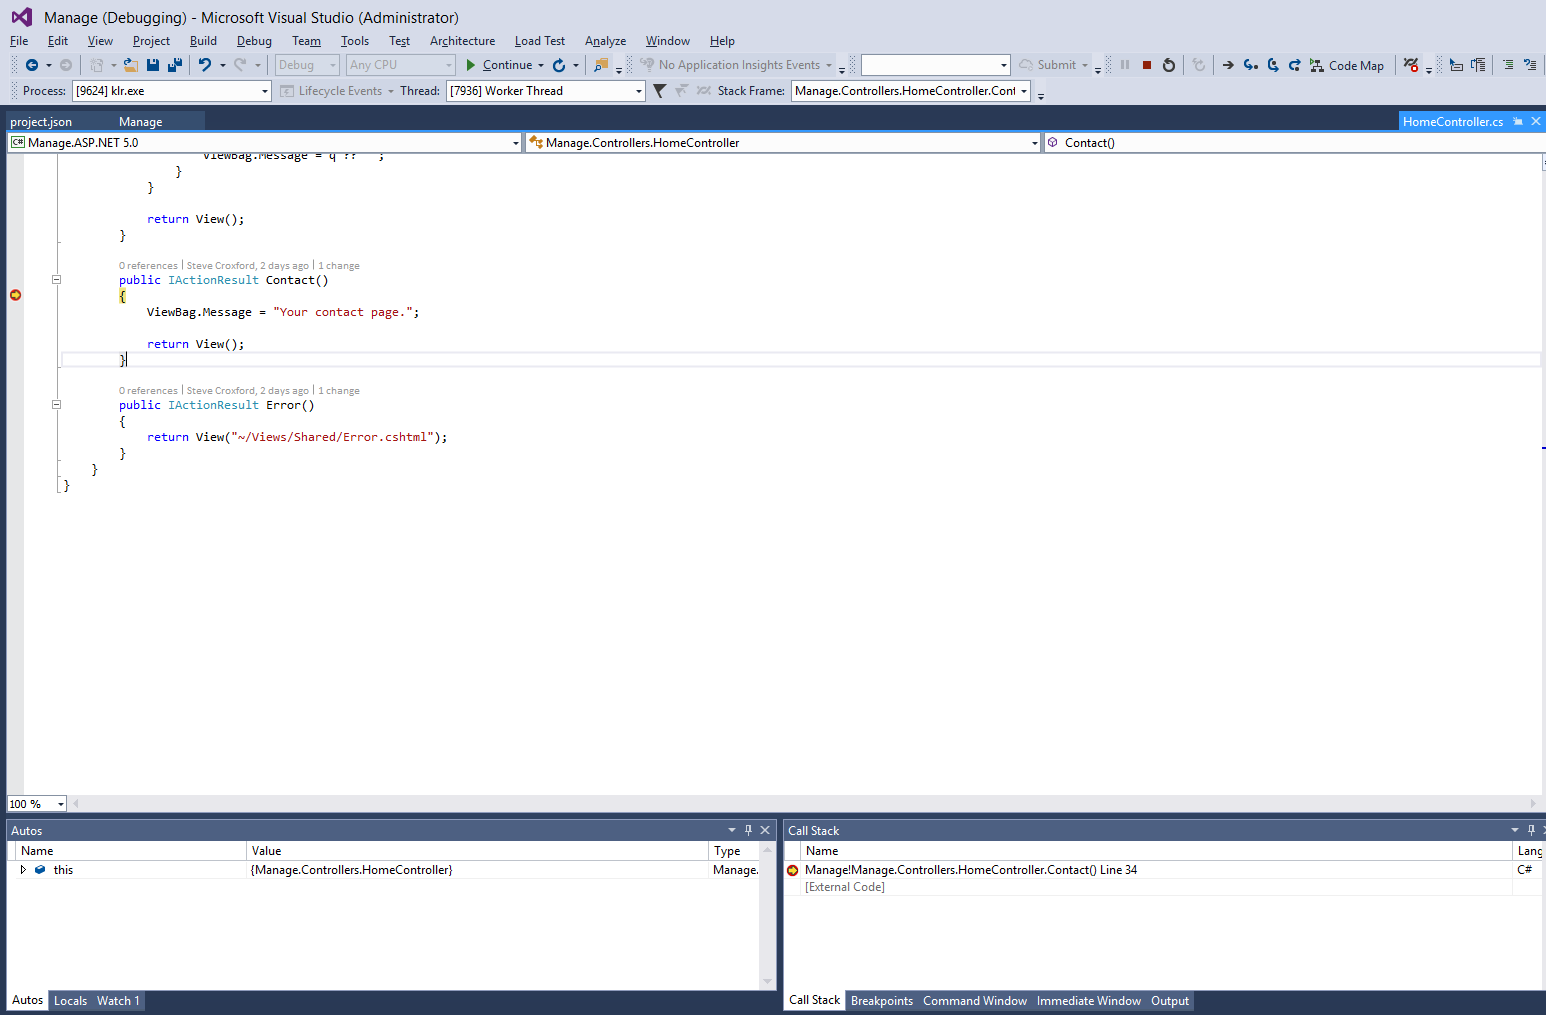Toggle the thread filter funnel icon
Screen dimensions: 1546x1015
click(659, 91)
